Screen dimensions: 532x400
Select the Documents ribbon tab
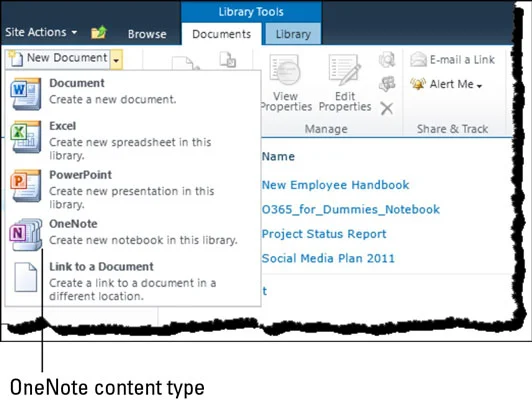coord(222,34)
